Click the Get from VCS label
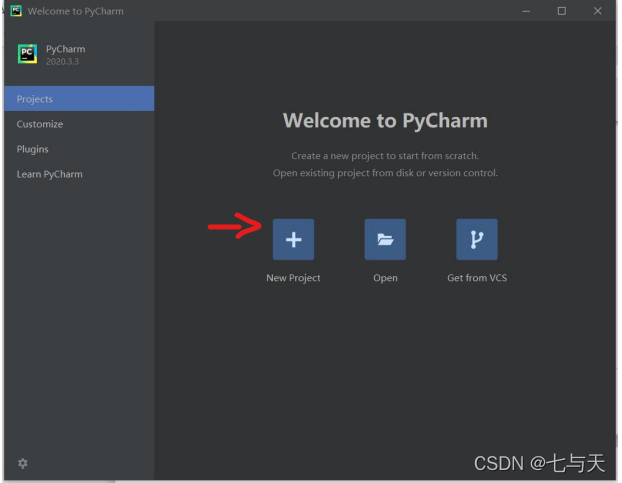The width and height of the screenshot is (622, 483). [477, 278]
